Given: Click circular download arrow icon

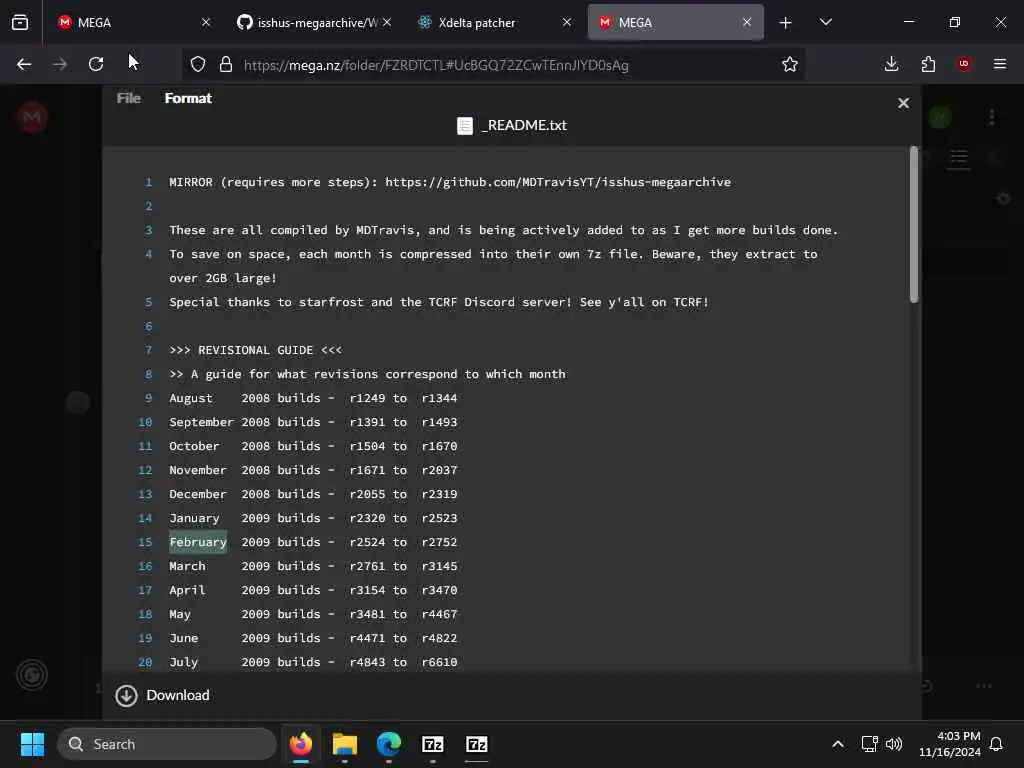Looking at the screenshot, I should pos(126,696).
